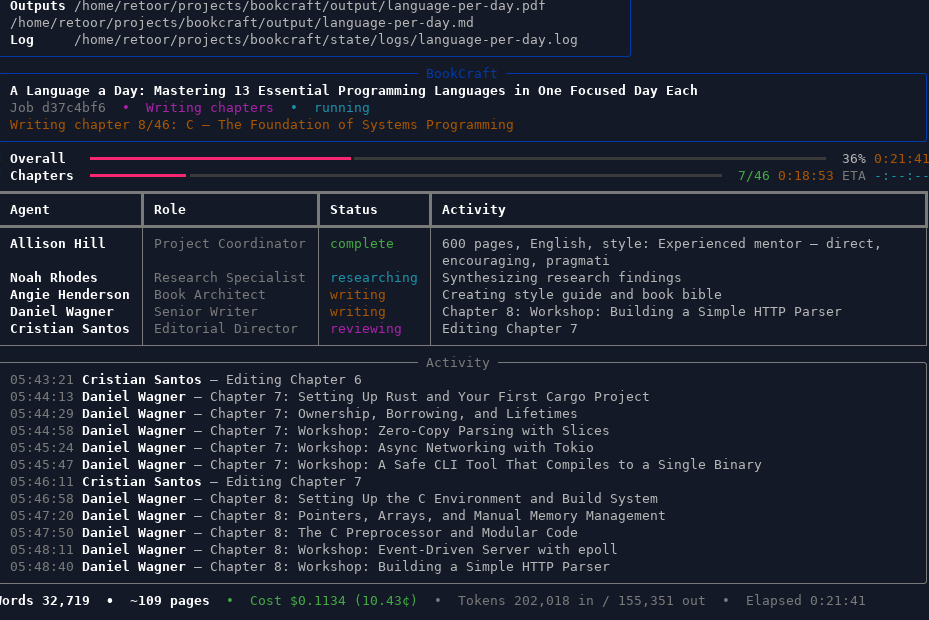
Task: Click the book title 'A Language a Day' line
Action: pyautogui.click(x=354, y=91)
